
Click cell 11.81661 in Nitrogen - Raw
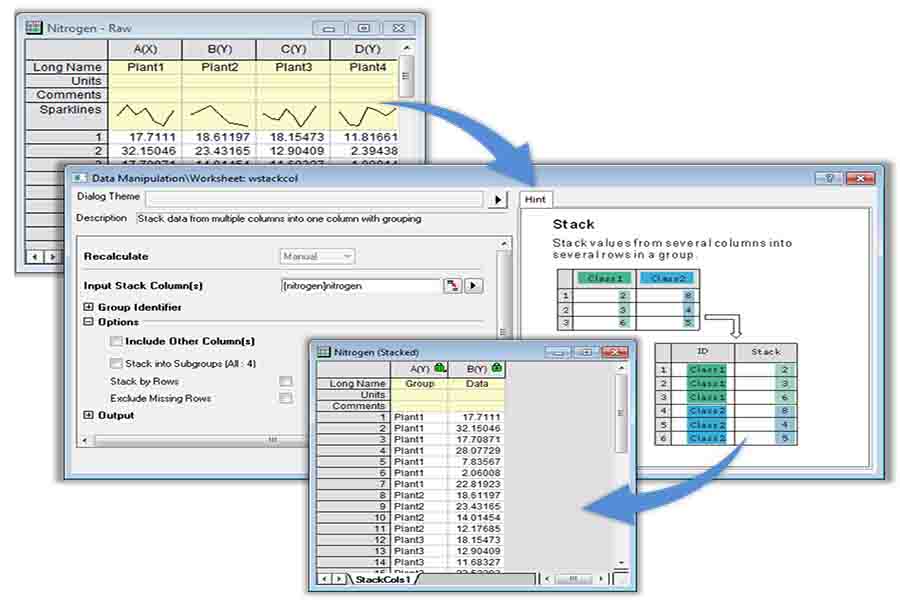tap(364, 137)
